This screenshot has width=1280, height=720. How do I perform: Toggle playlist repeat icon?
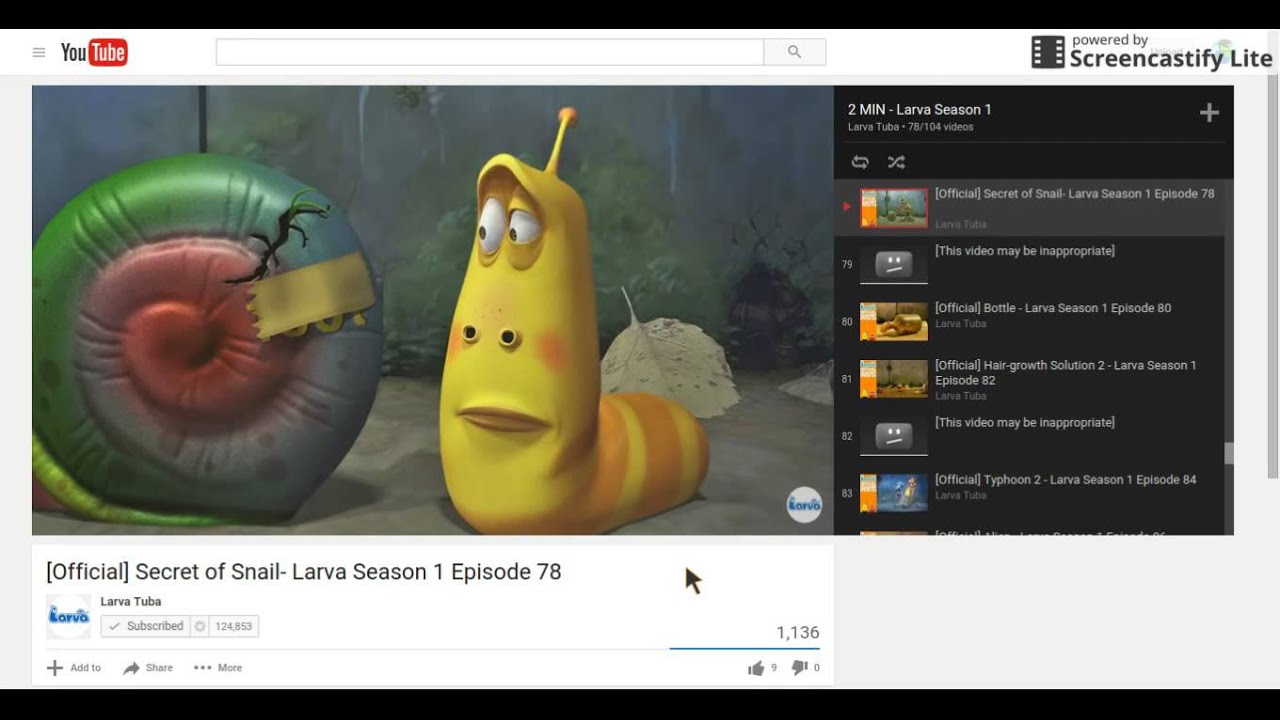coord(860,162)
